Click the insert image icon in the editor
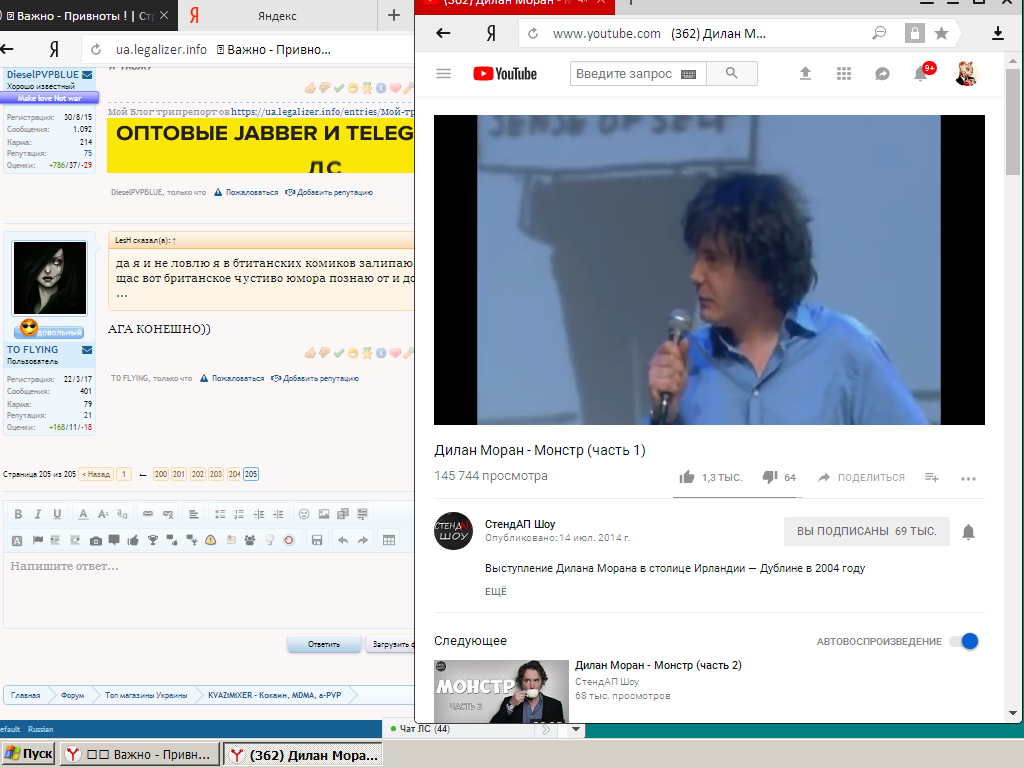Viewport: 1024px width, 768px height. [x=323, y=514]
